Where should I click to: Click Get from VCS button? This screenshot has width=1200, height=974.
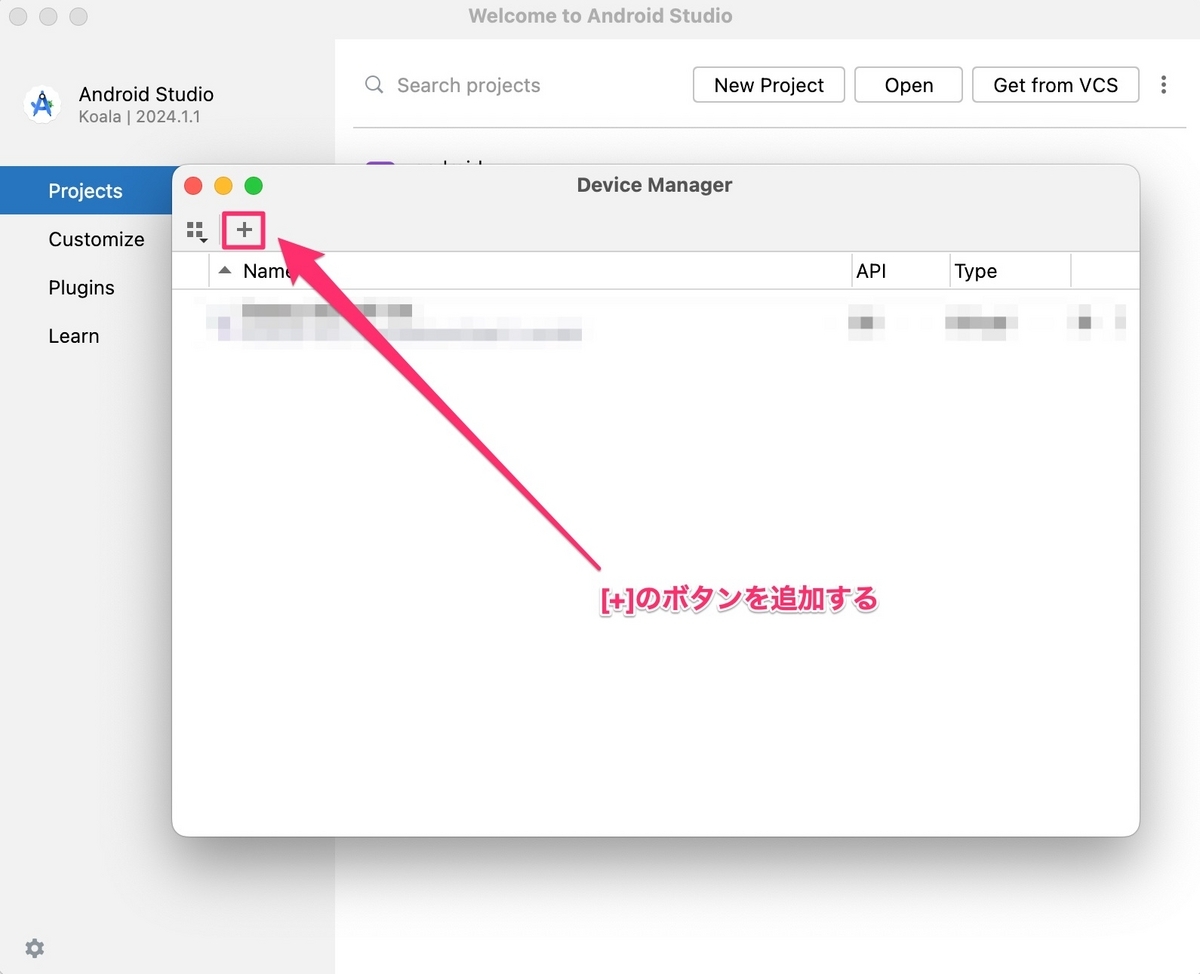(x=1056, y=85)
